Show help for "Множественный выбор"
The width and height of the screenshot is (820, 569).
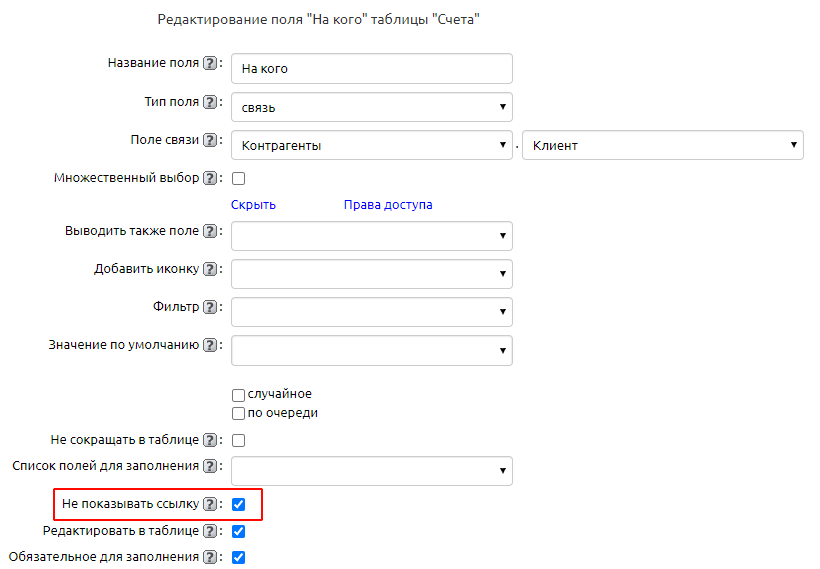(210, 178)
